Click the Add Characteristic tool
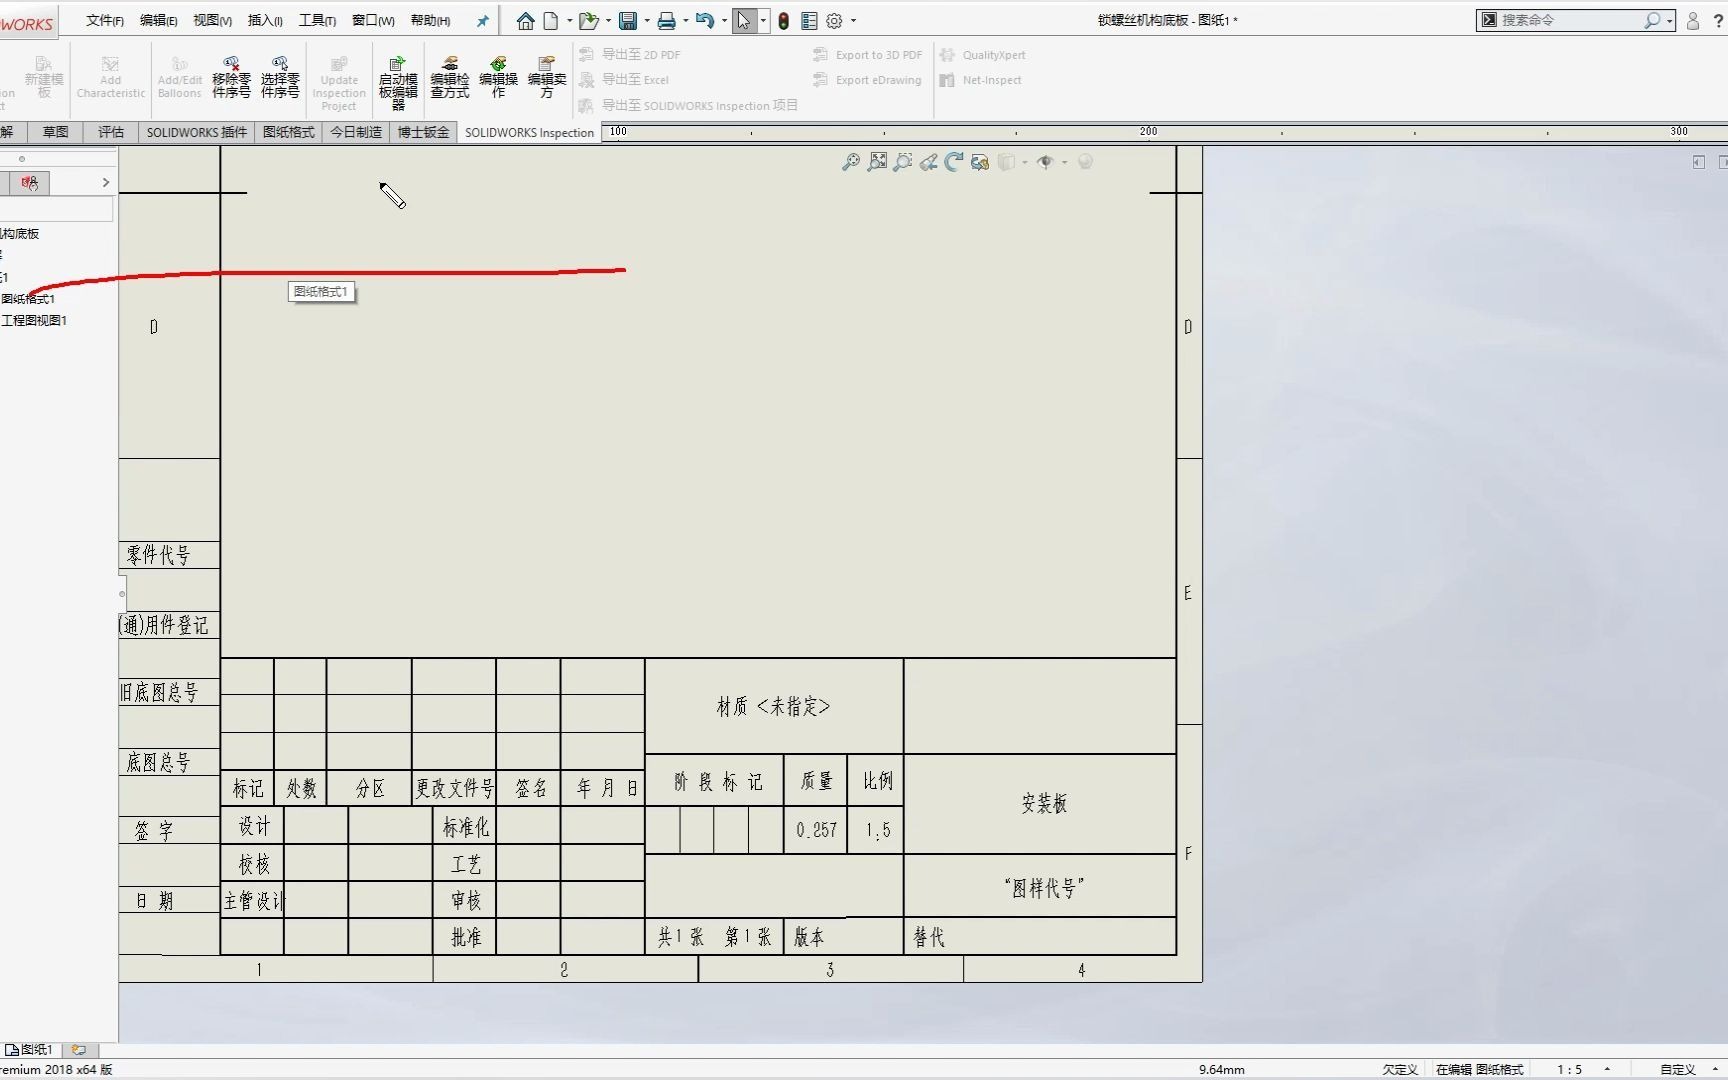This screenshot has height=1080, width=1728. pyautogui.click(x=110, y=78)
